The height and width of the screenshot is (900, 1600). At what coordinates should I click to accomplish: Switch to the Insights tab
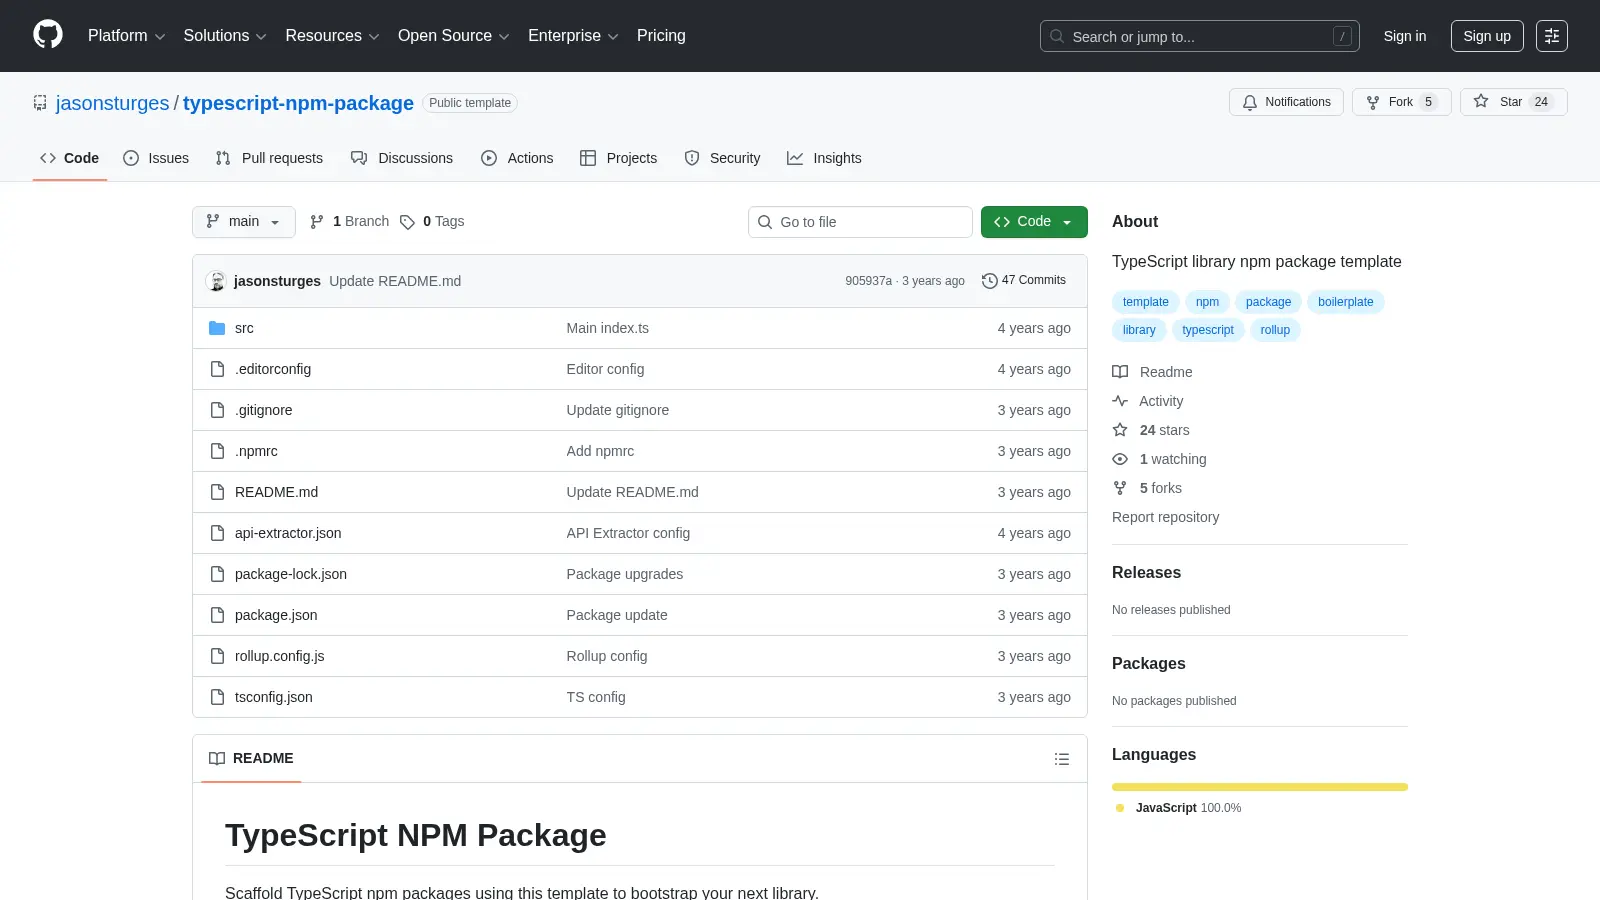pyautogui.click(x=824, y=158)
